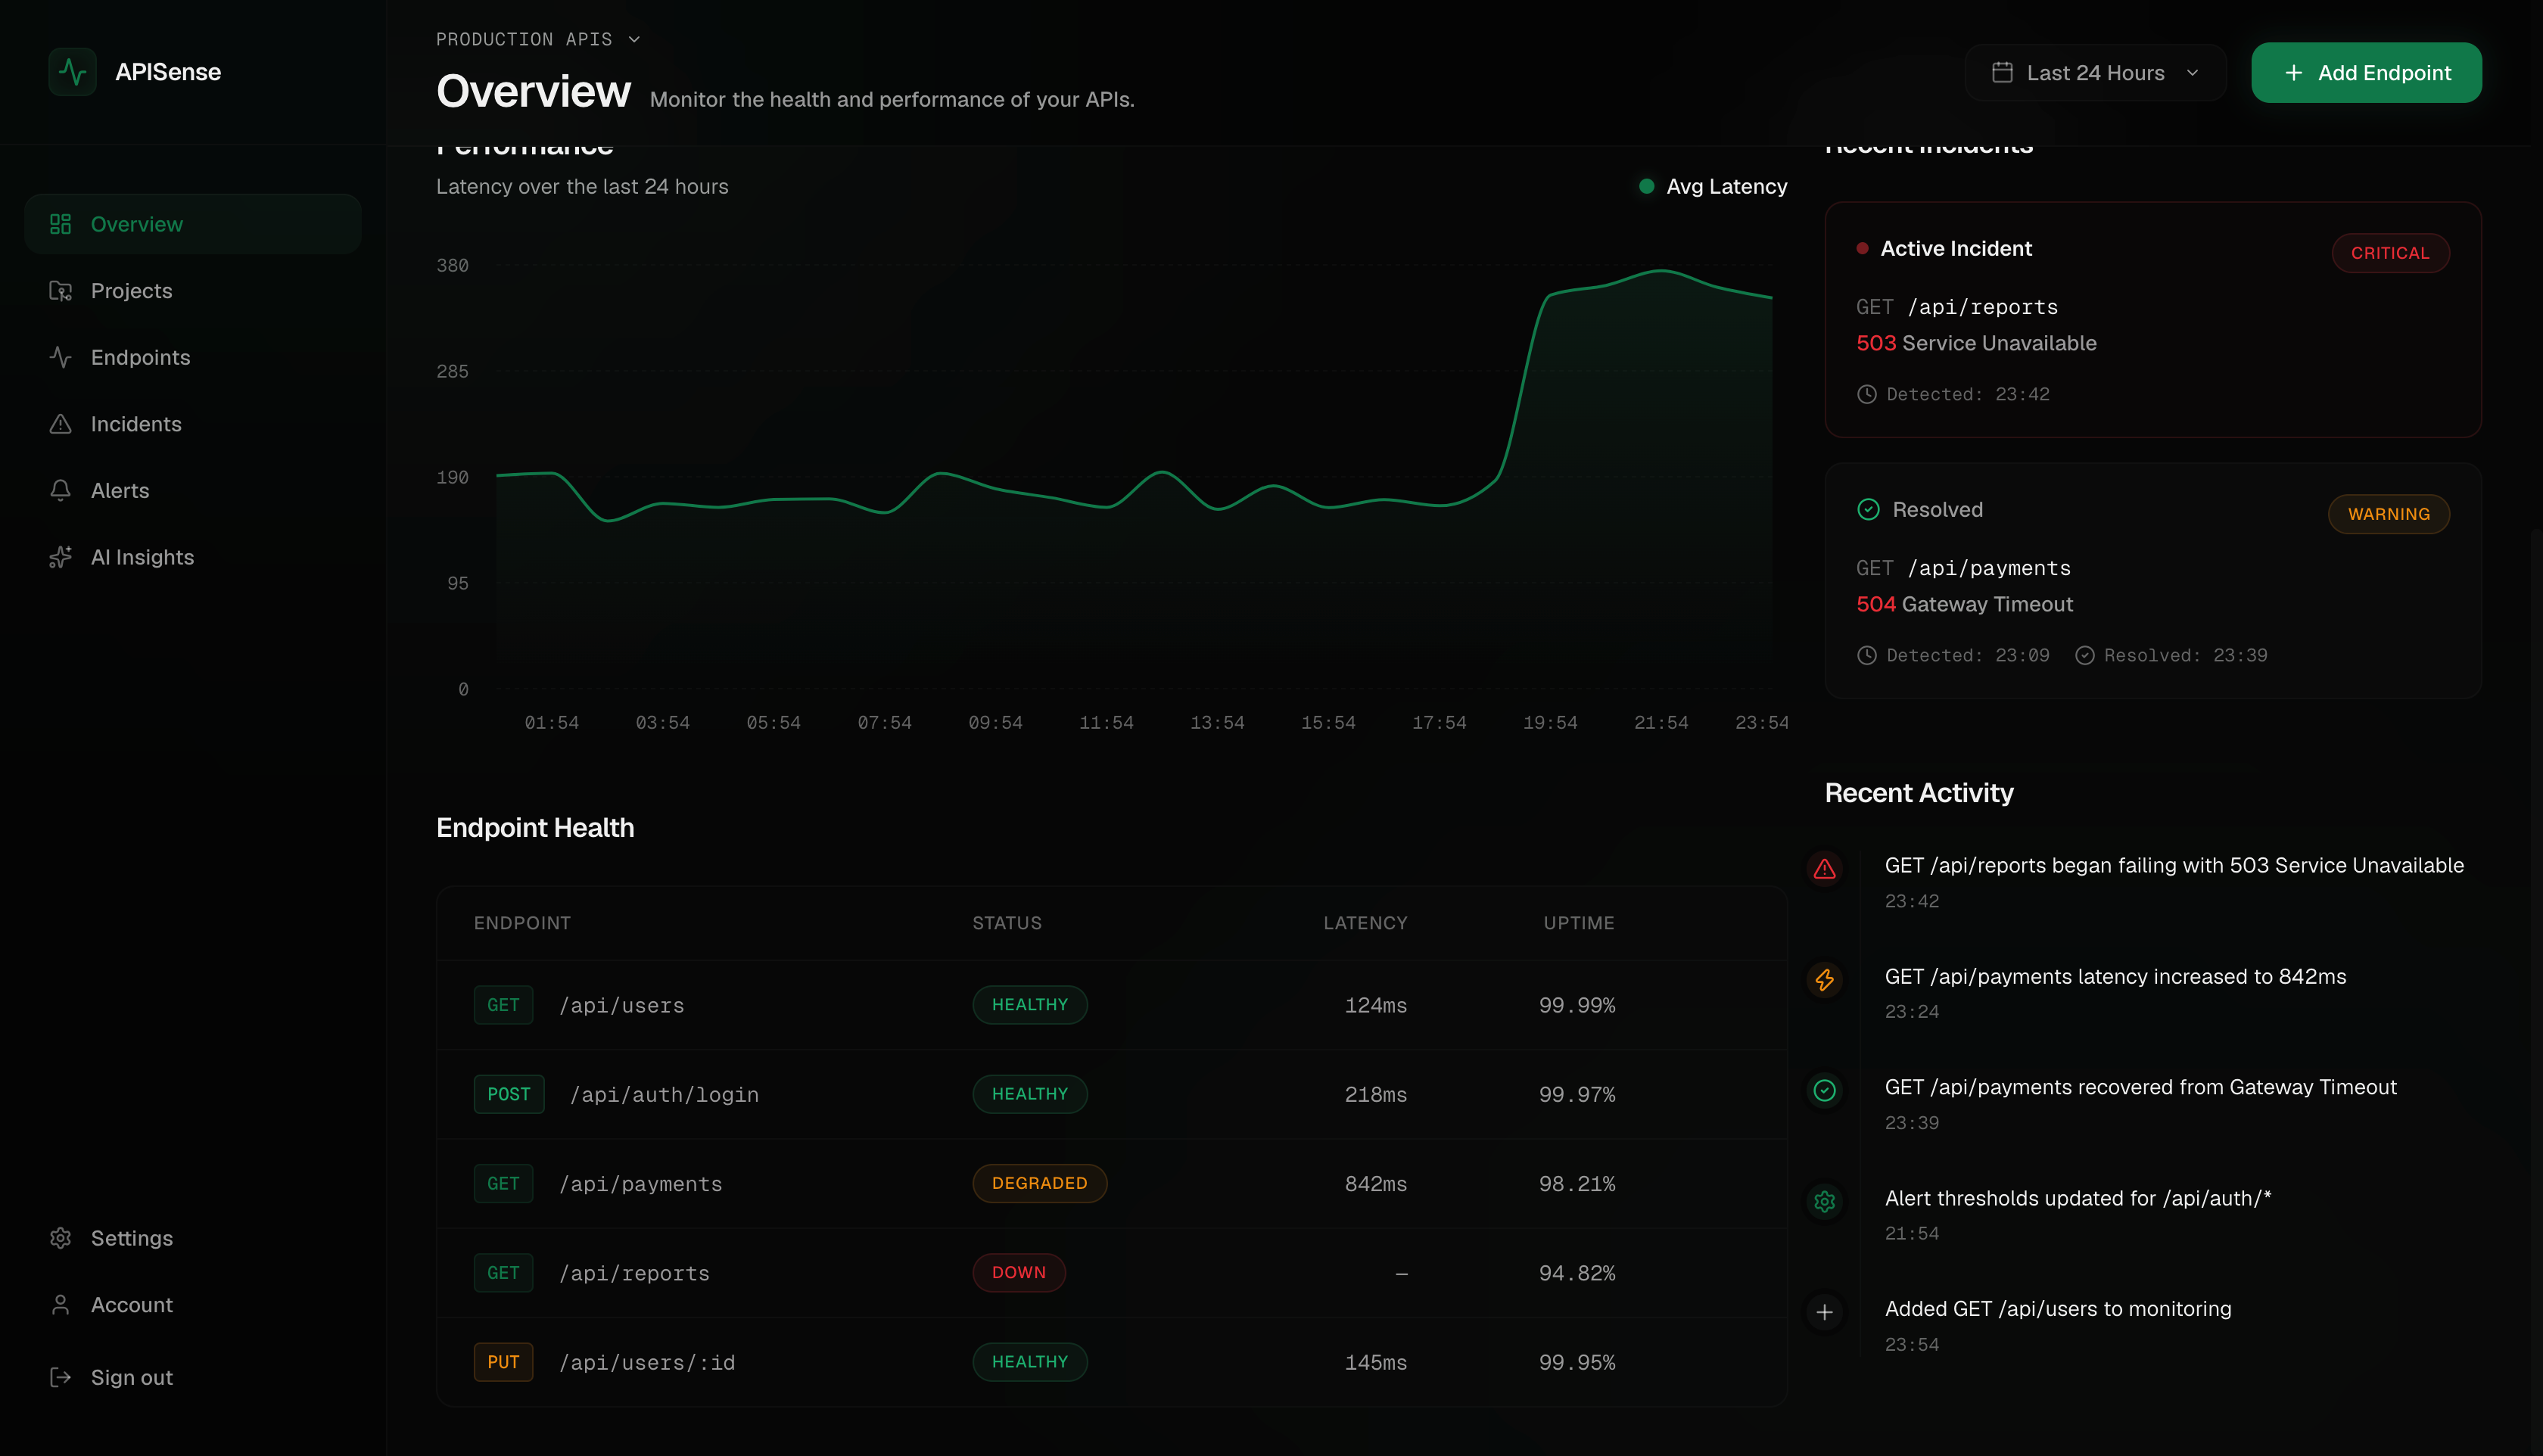This screenshot has height=1456, width=2543.
Task: Click the calendar icon in time range selector
Action: [2002, 73]
